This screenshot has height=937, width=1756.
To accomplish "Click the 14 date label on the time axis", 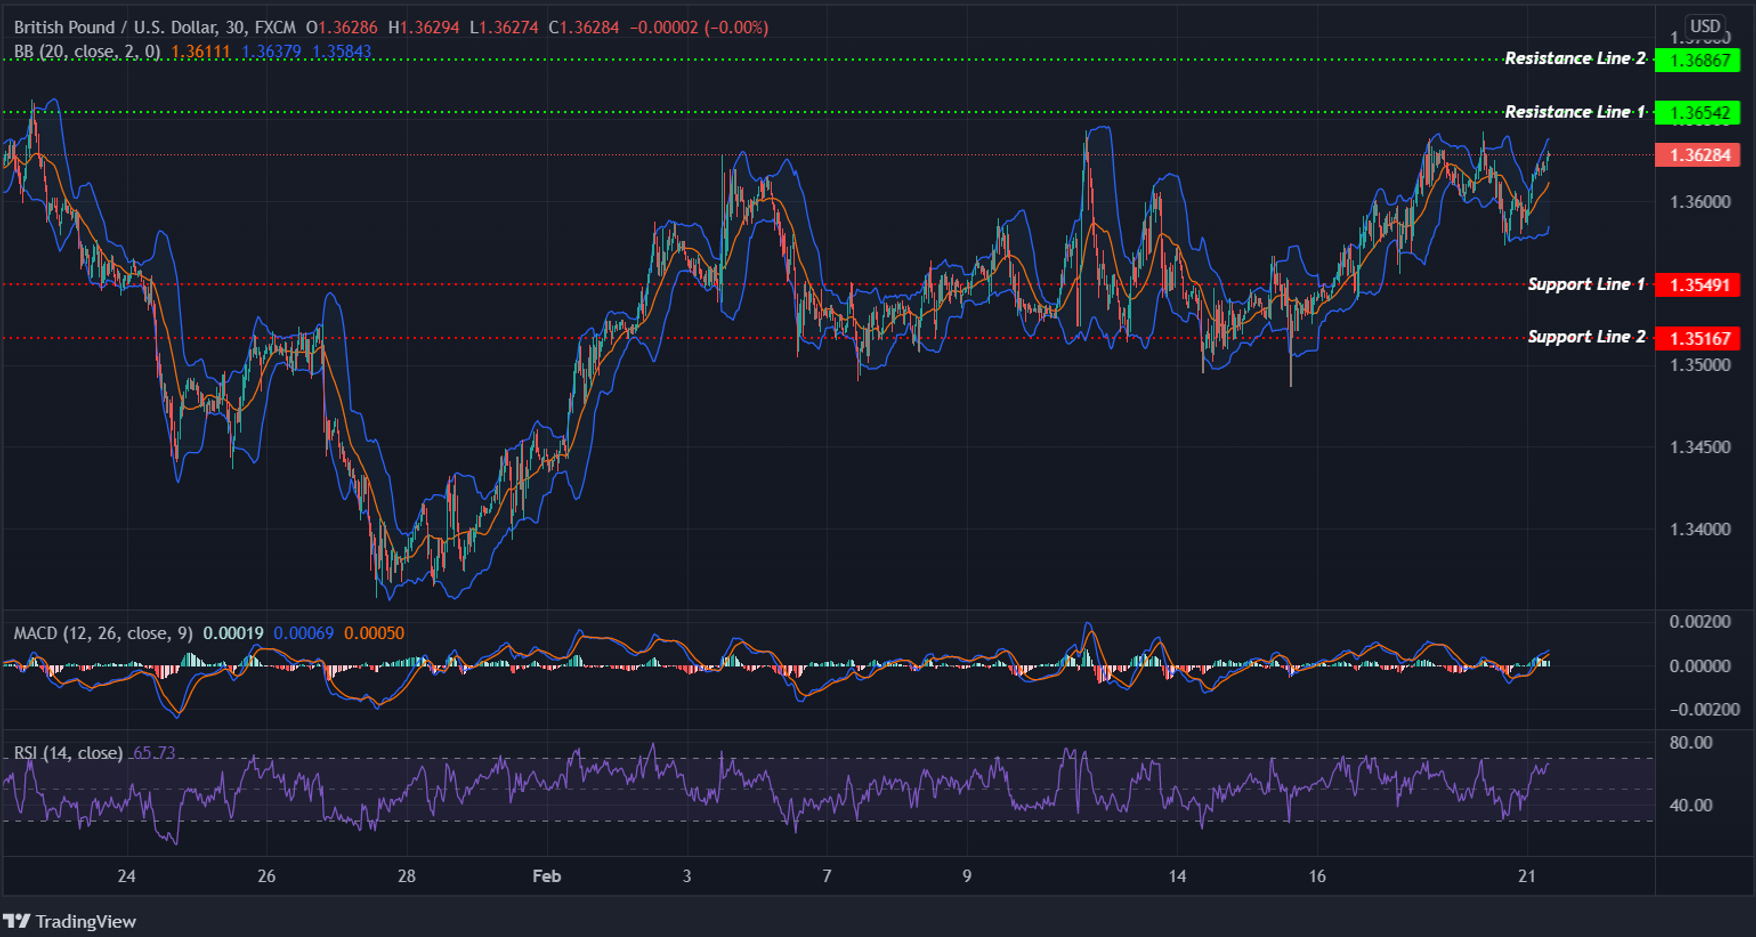I will 1177,875.
